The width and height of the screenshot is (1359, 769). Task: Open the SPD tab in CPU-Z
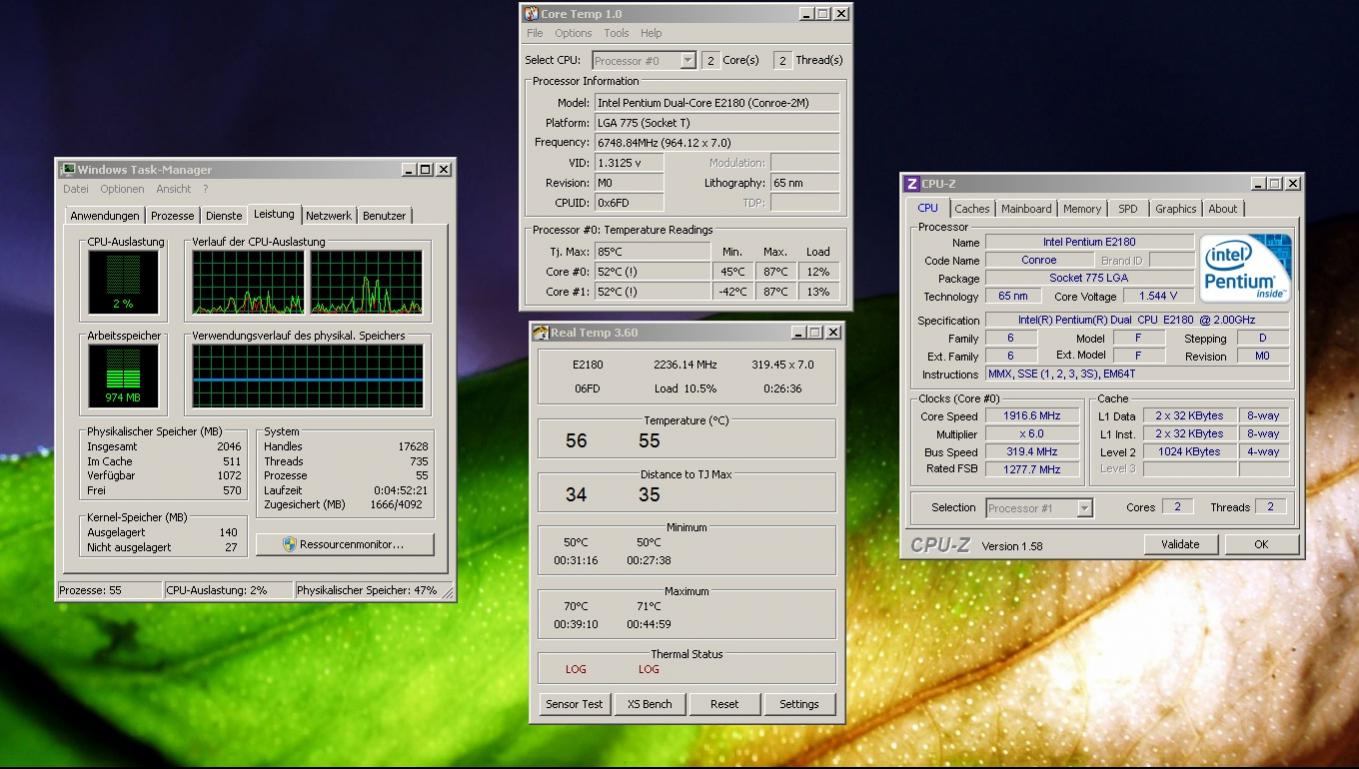pos(1127,209)
